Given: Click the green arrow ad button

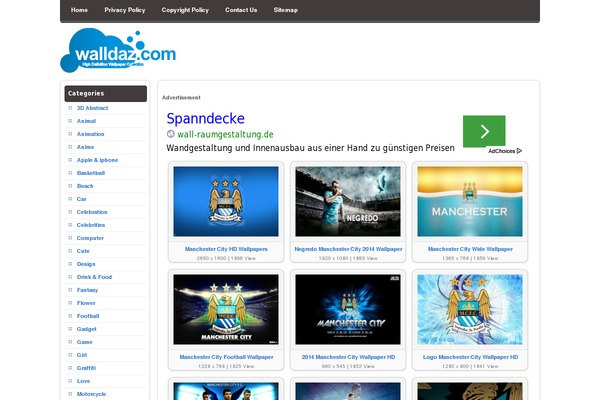Looking at the screenshot, I should point(484,131).
